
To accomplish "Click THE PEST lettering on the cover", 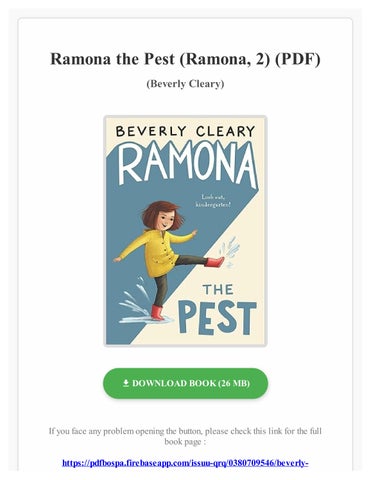I will click(217, 309).
